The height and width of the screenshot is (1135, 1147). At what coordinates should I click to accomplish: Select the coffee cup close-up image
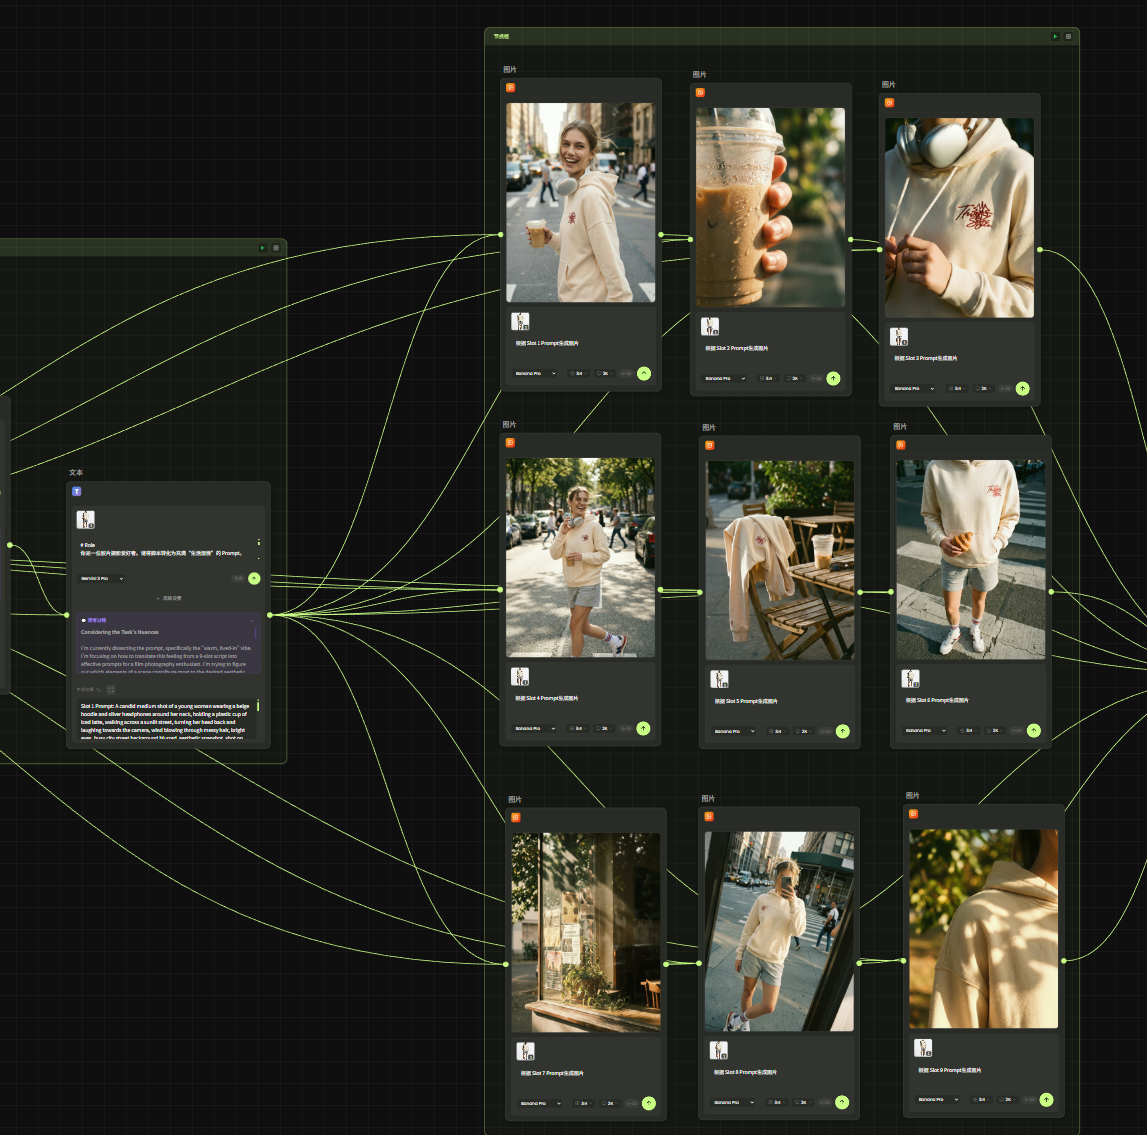(769, 207)
